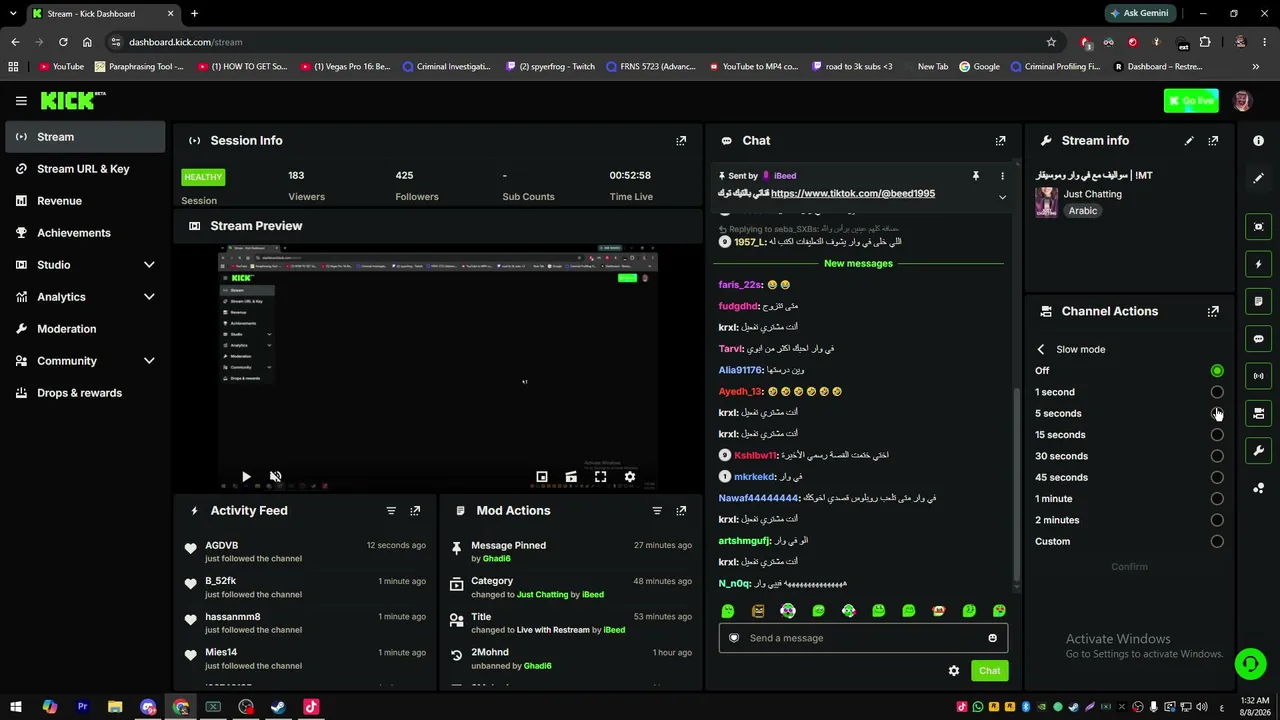Pop out the Activity Feed panel
This screenshot has width=1280, height=720.
[x=415, y=510]
